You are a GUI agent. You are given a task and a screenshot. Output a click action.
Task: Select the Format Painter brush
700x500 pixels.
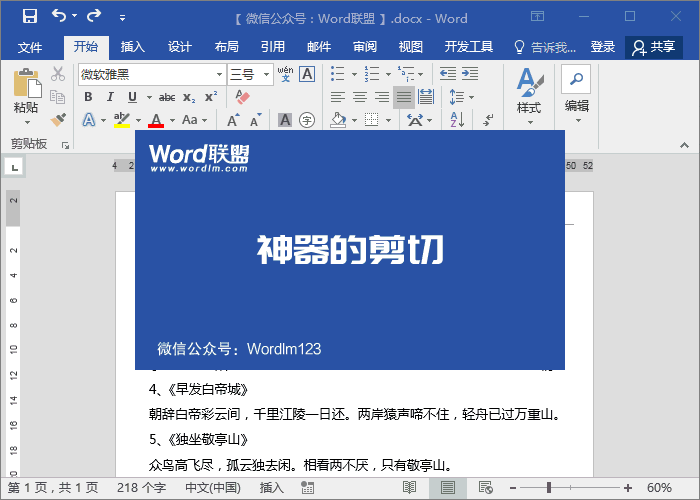click(x=58, y=120)
